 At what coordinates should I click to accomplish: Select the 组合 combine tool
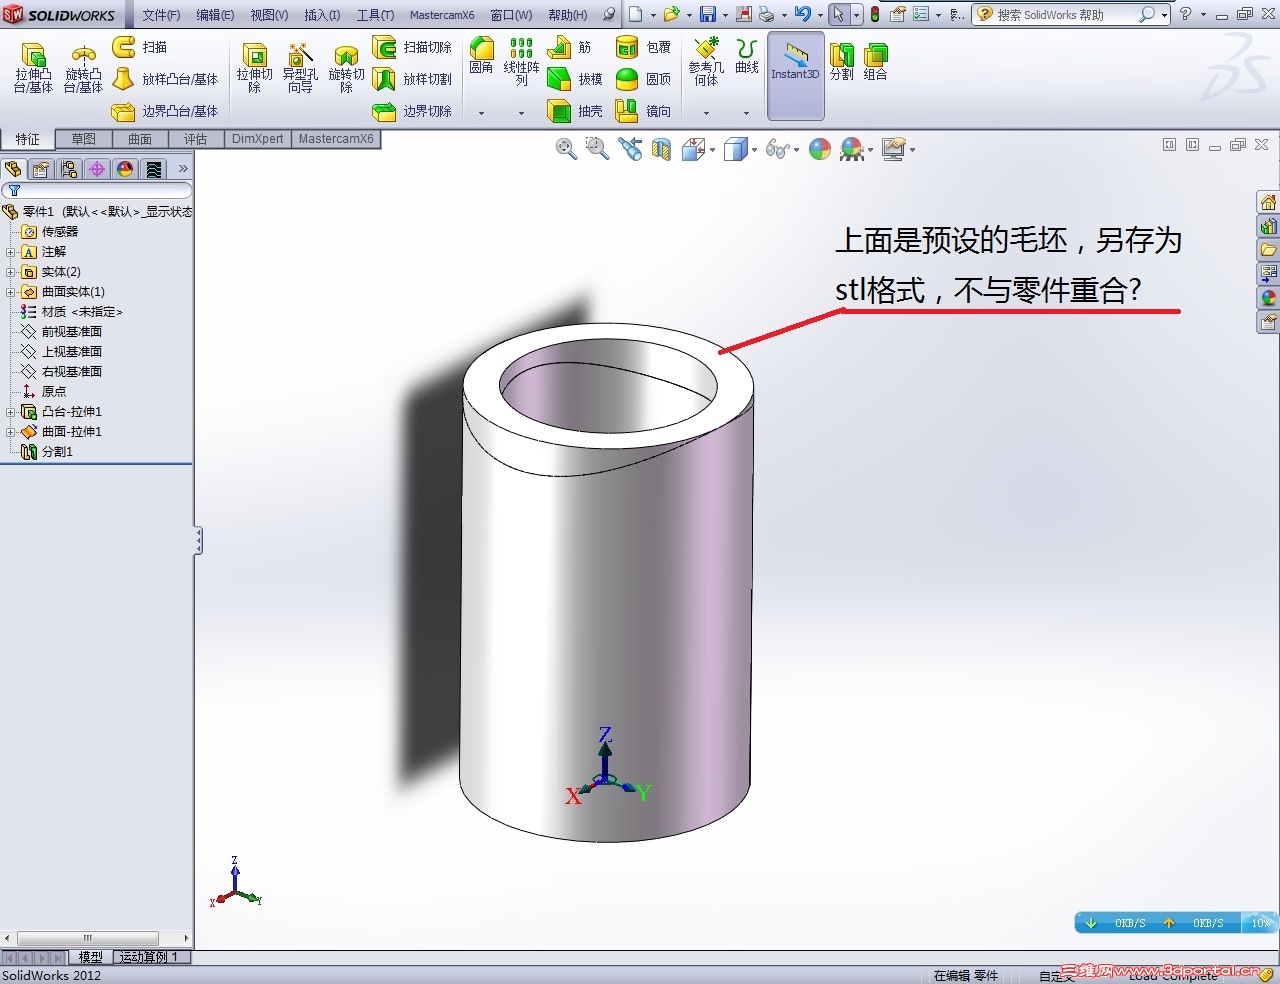[876, 61]
